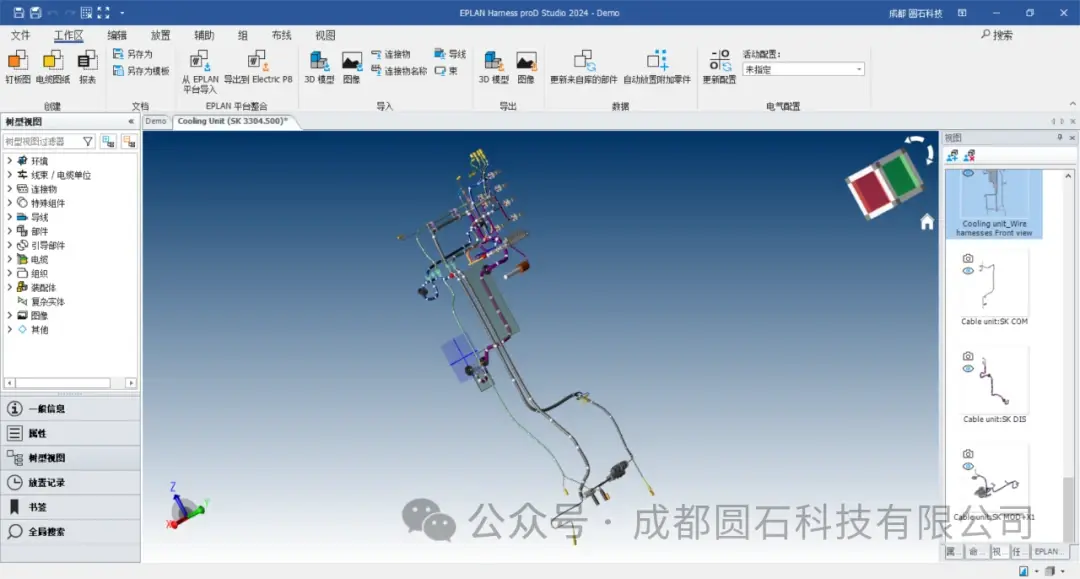The height and width of the screenshot is (579, 1080).
Task: Switch to the 放置 ribbon tab
Action: coord(160,35)
